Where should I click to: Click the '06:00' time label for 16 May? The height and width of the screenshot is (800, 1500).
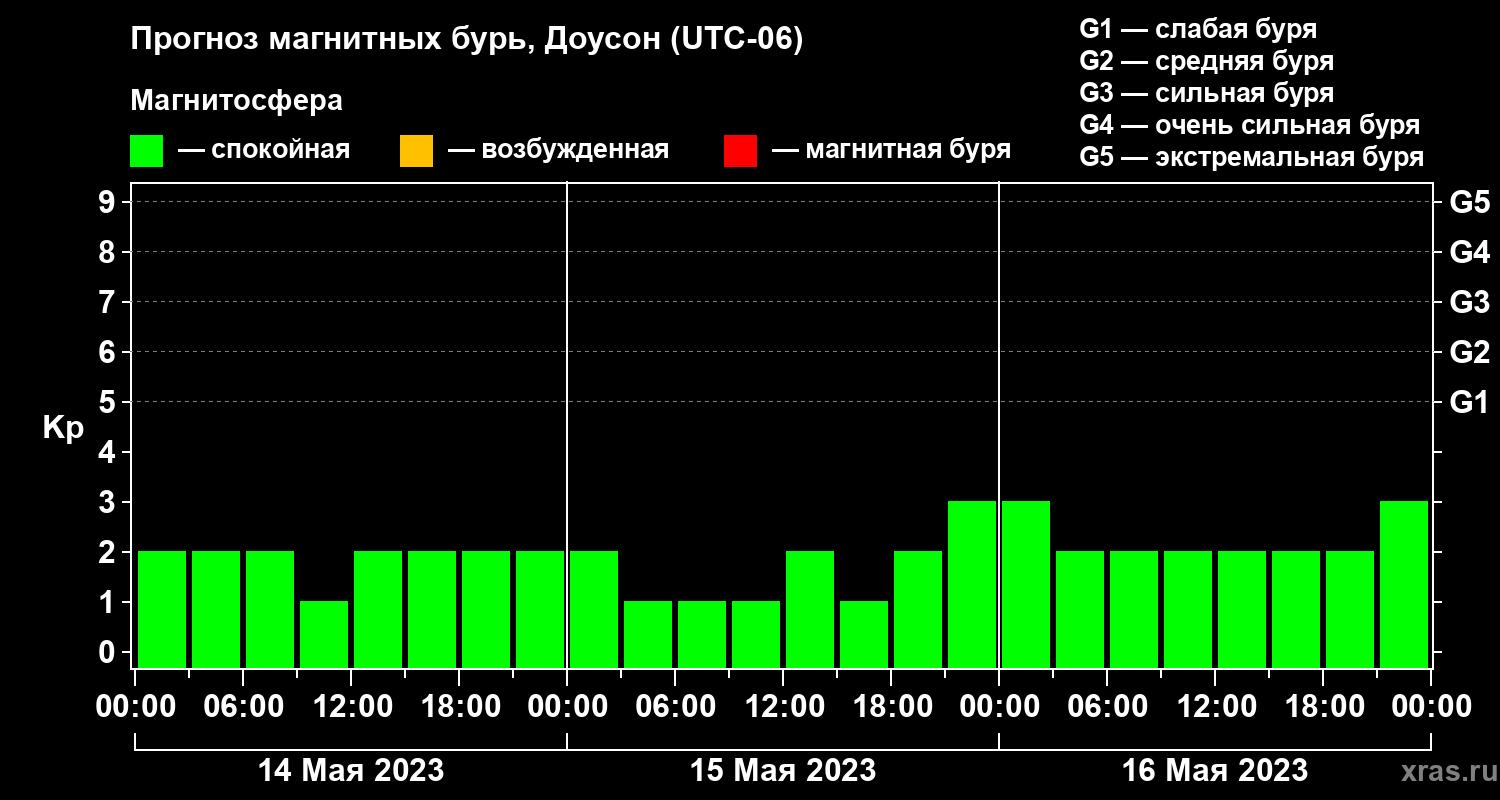tap(1107, 707)
